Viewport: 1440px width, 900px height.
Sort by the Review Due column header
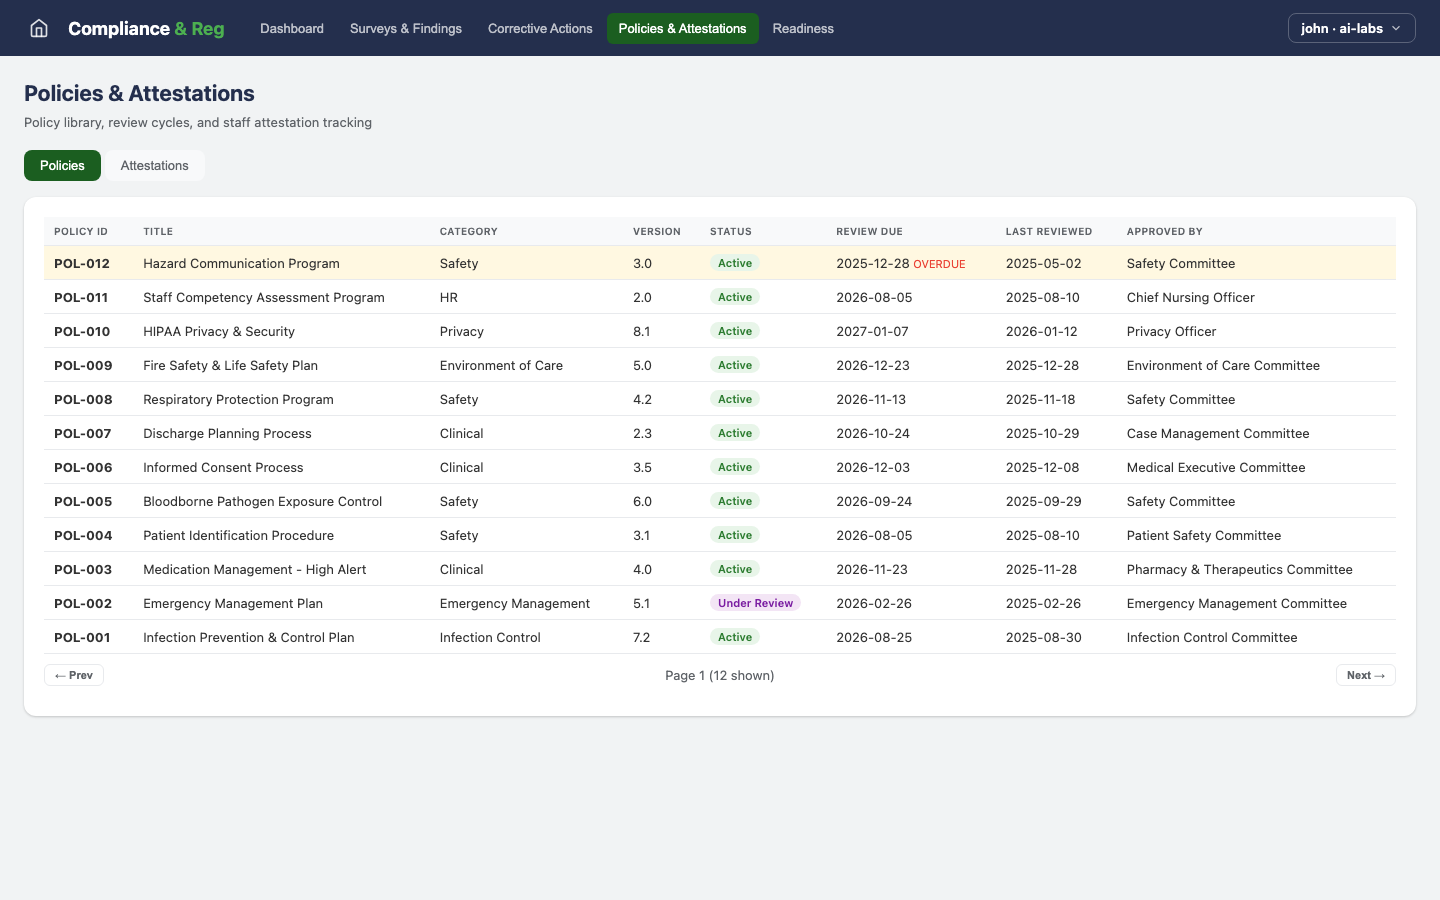(x=869, y=231)
